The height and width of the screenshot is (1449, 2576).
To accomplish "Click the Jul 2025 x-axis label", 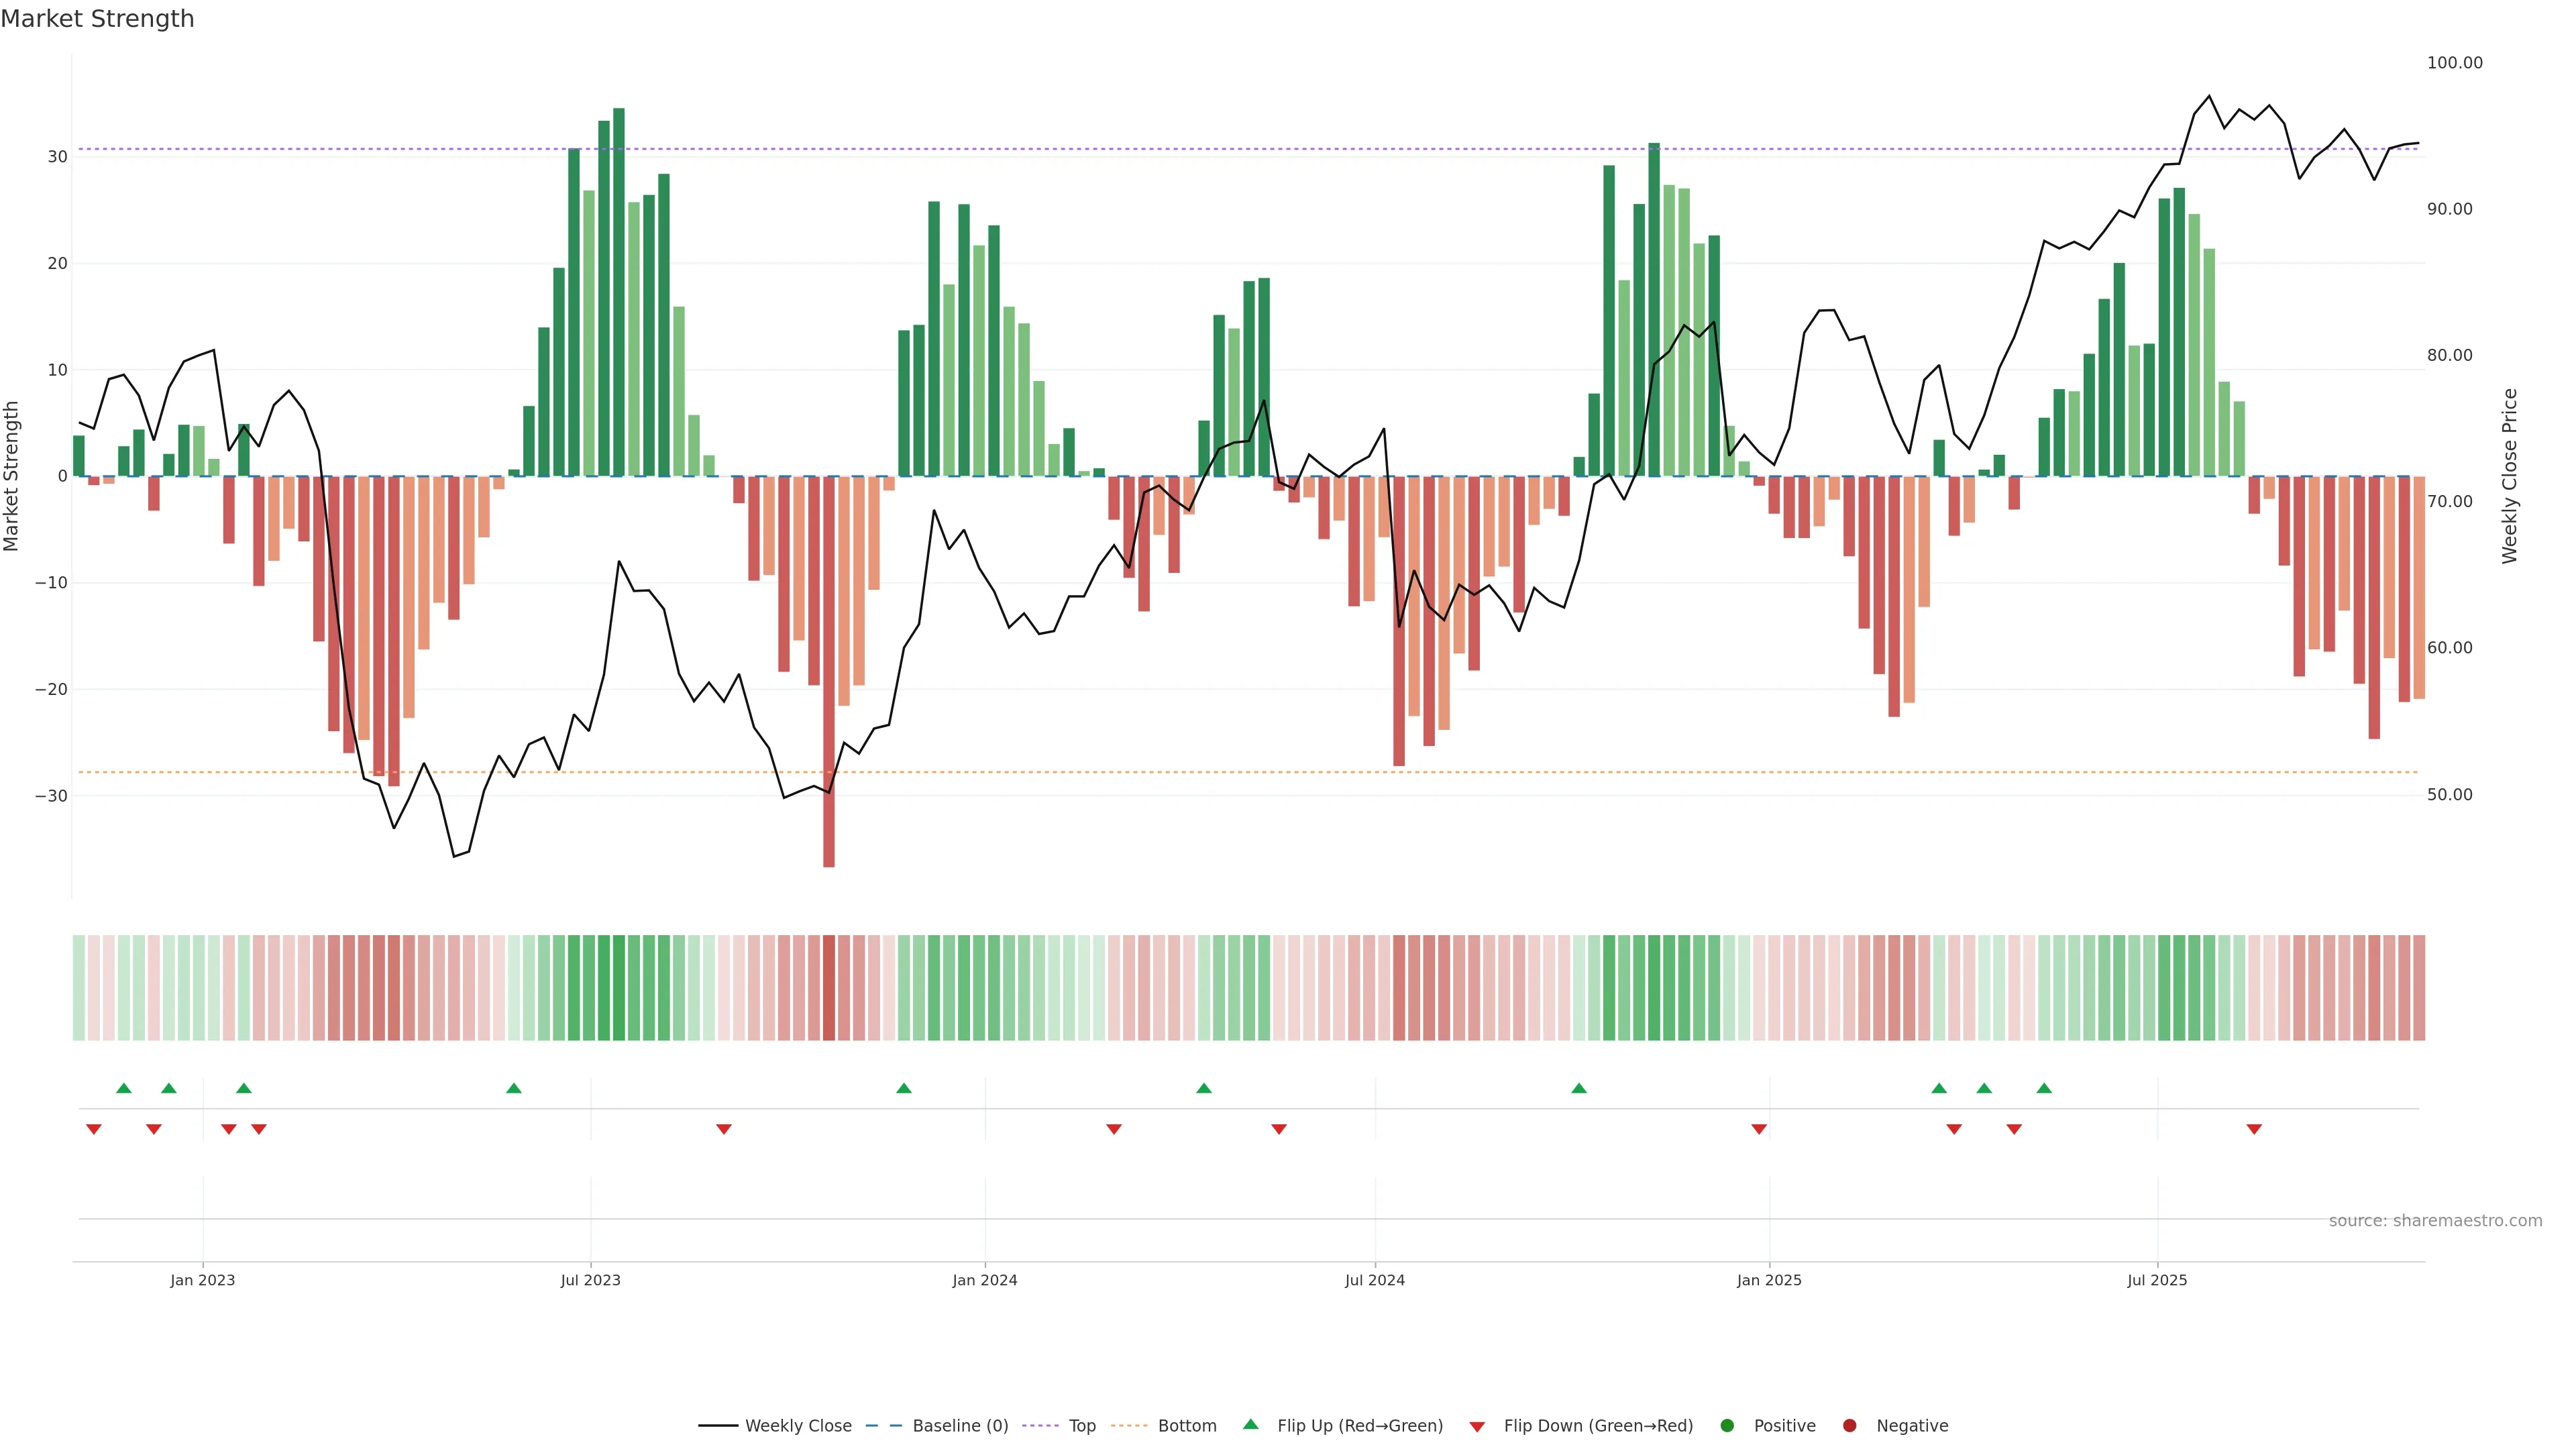I will 2157,1280.
